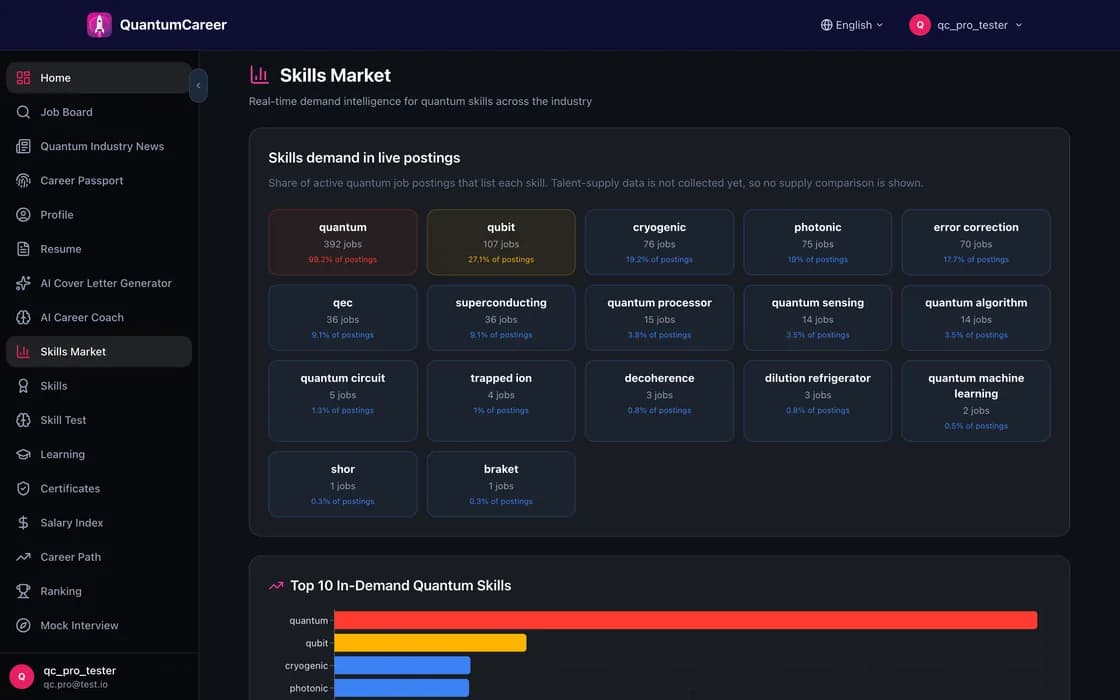The width and height of the screenshot is (1120, 700).
Task: Click the red quantum chart bar
Action: coord(686,621)
